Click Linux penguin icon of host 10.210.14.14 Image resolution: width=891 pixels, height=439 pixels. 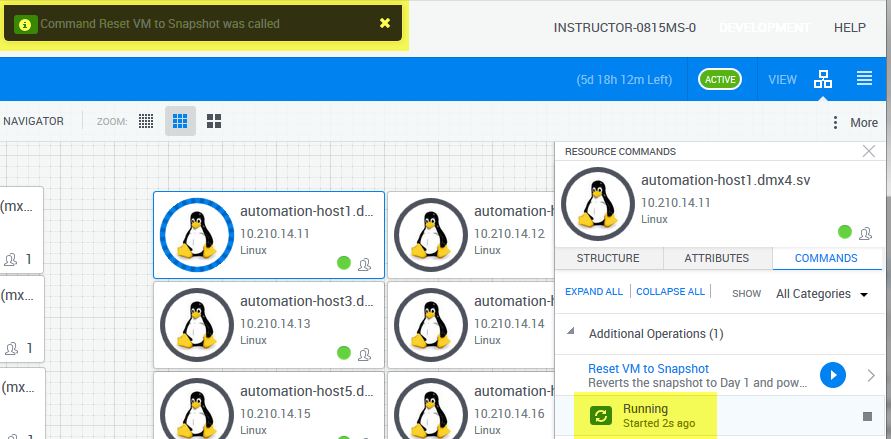pyautogui.click(x=430, y=325)
